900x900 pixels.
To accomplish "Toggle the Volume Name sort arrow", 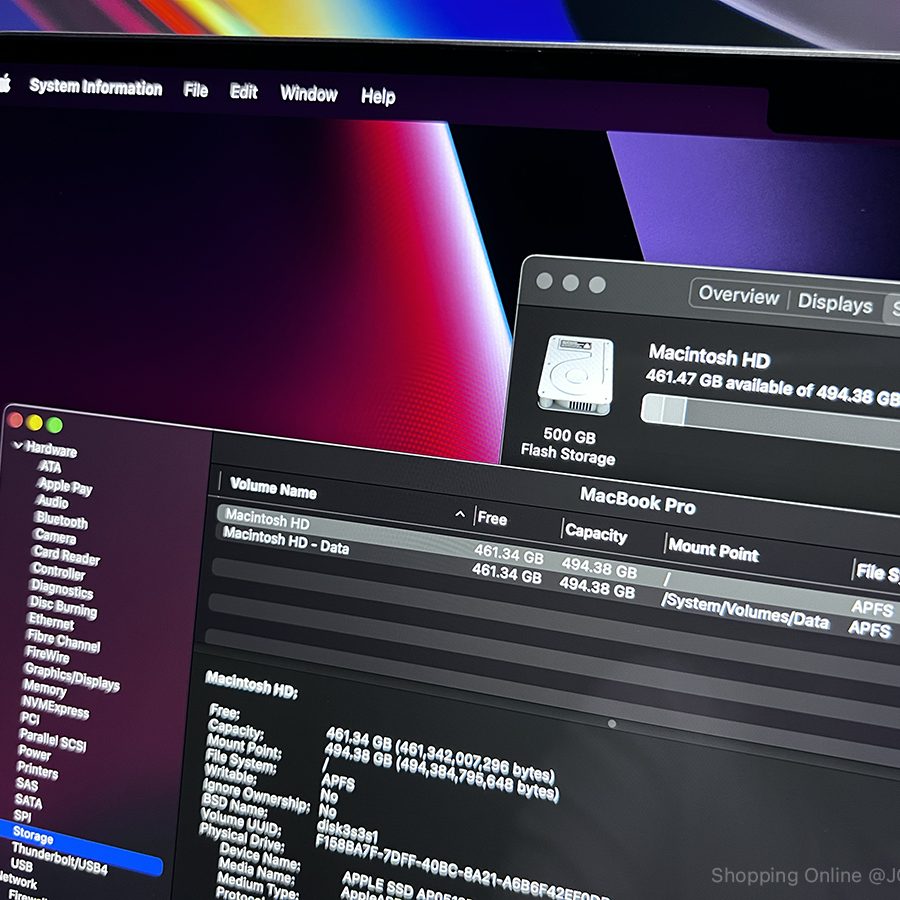I will click(x=460, y=514).
